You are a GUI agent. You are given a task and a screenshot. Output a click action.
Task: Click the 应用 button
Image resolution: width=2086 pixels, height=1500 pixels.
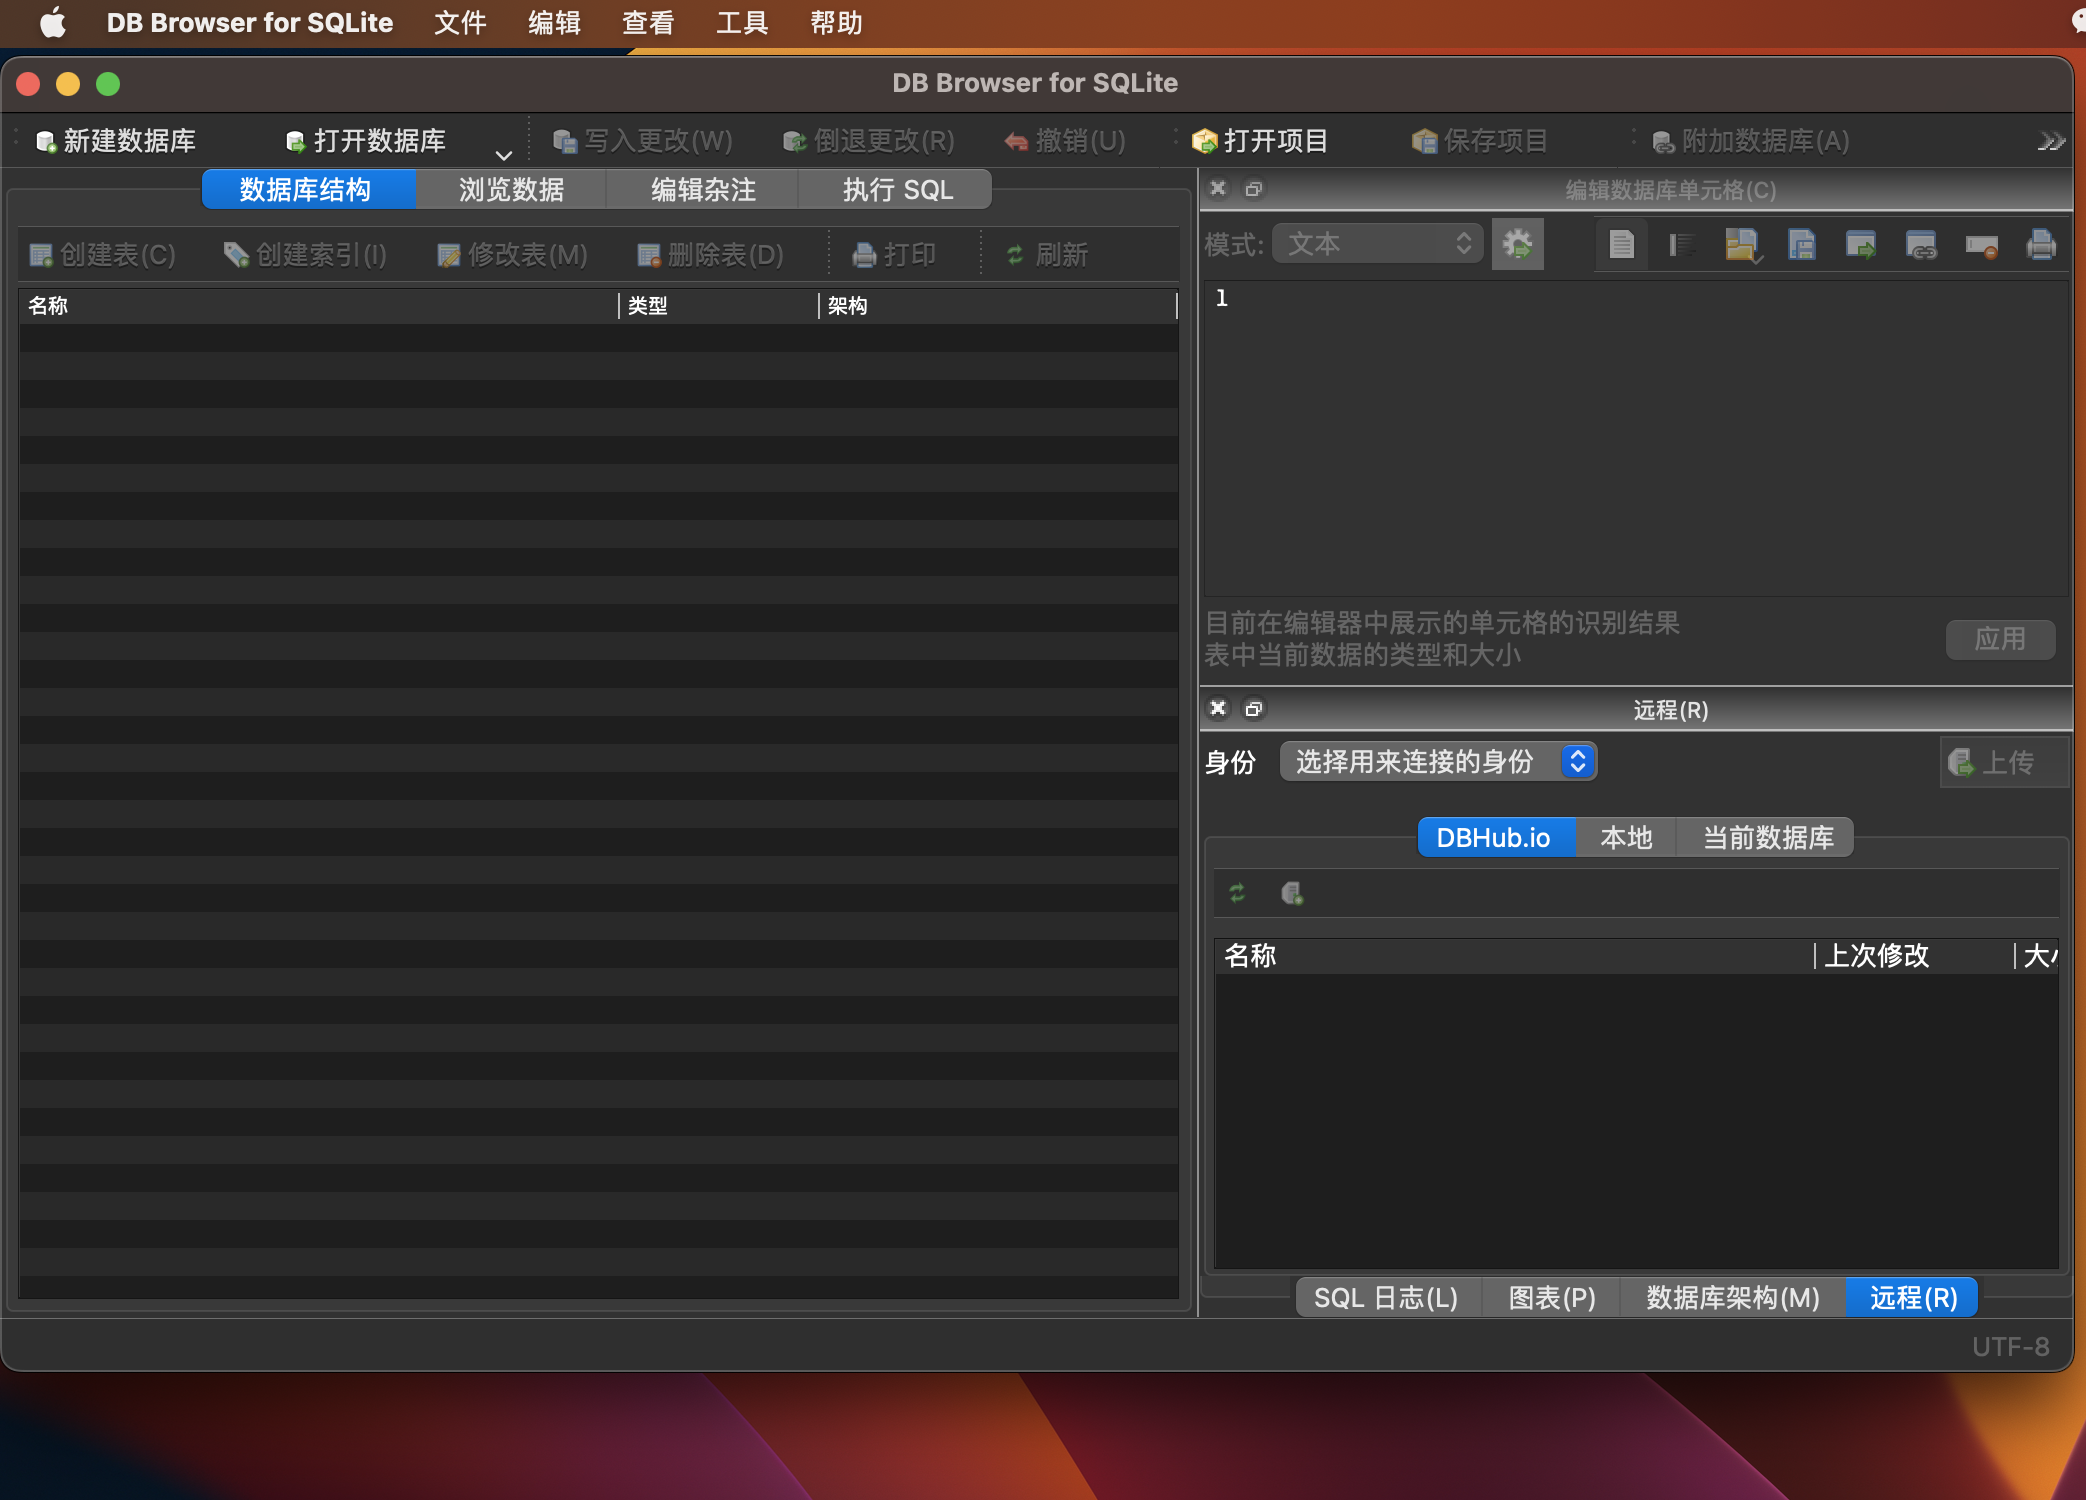(x=2000, y=640)
